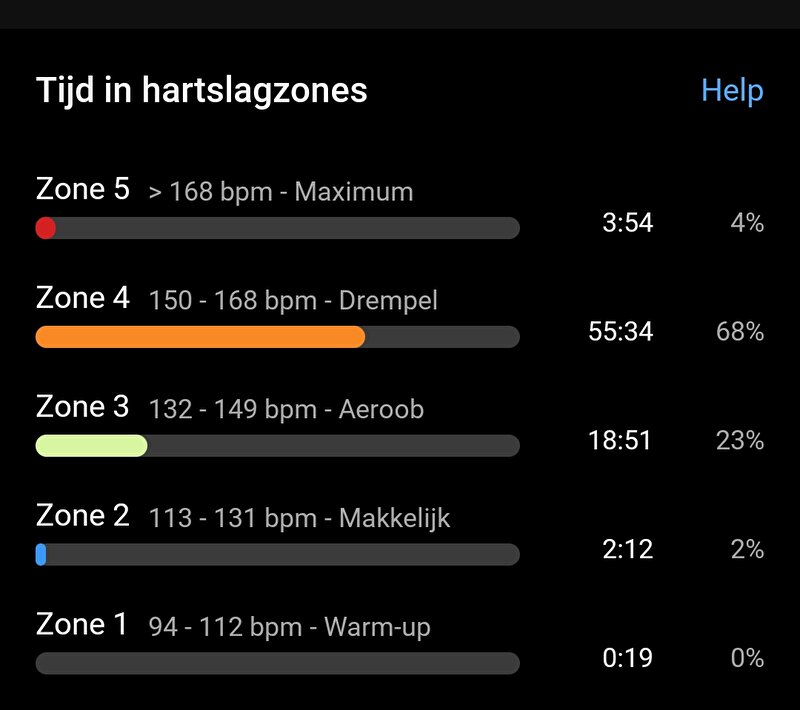800x710 pixels.
Task: Click the 94 - 112 bpm Warm-up text
Action: 289,627
